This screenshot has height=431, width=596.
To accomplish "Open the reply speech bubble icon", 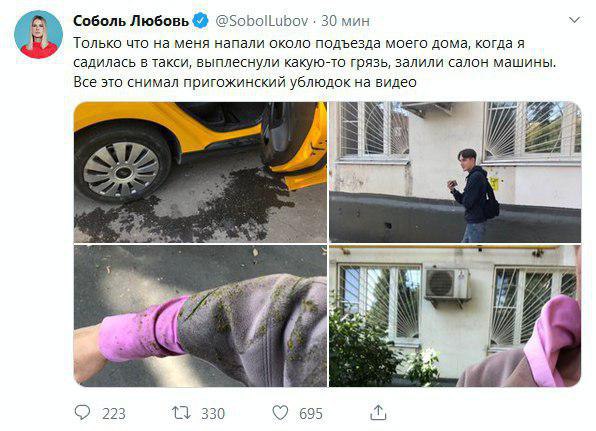I will (82, 412).
